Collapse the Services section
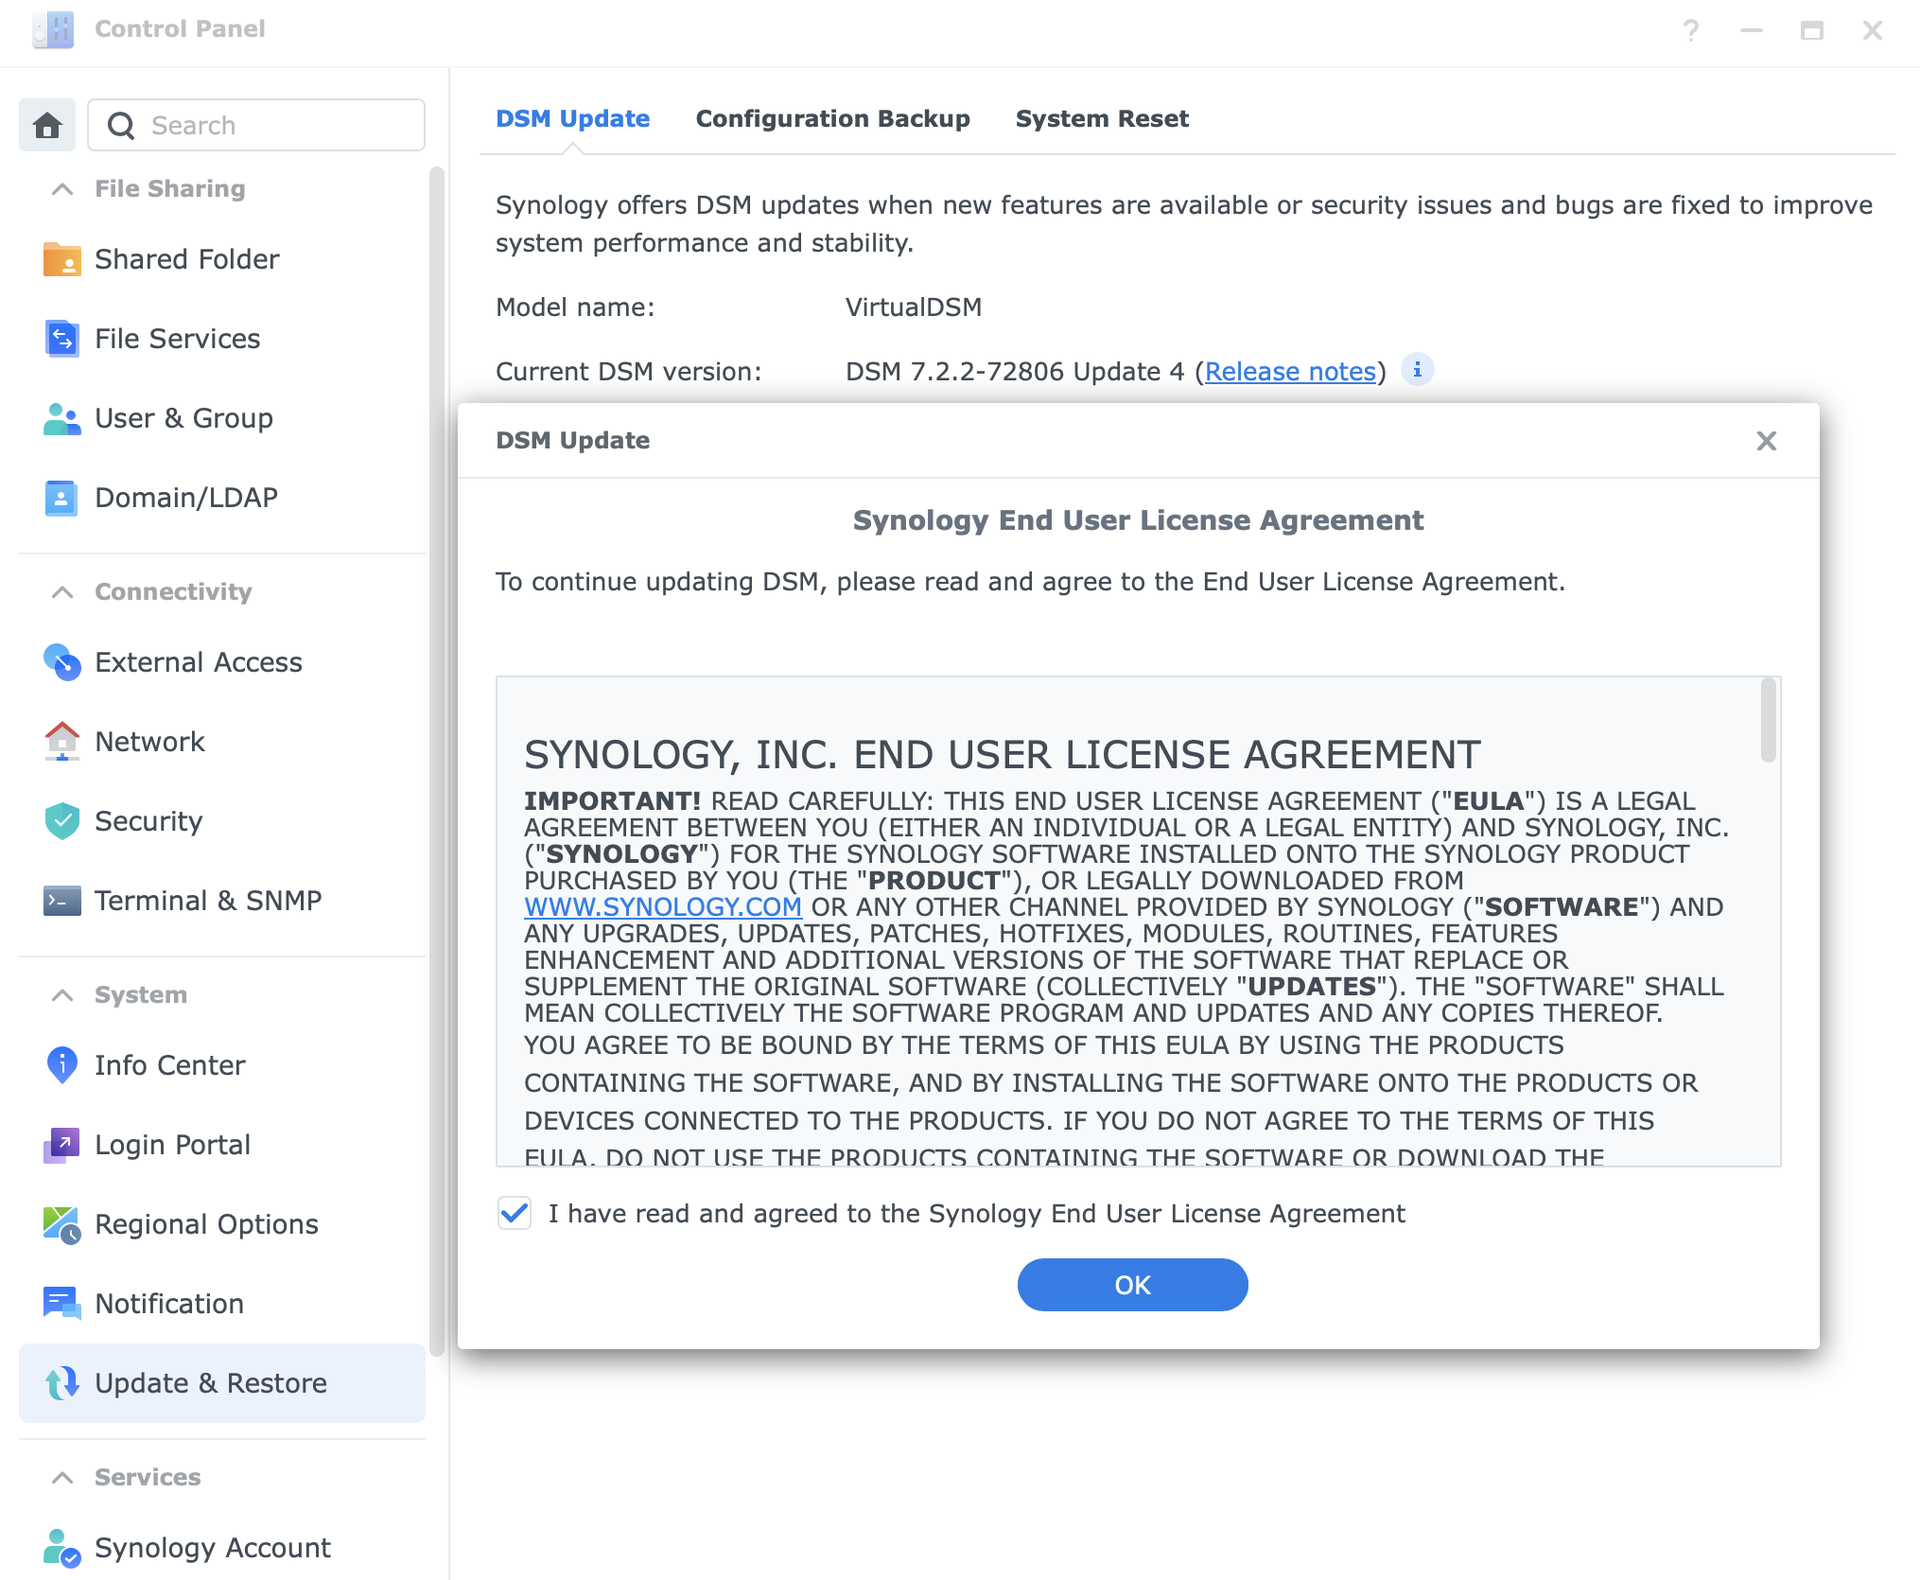The width and height of the screenshot is (1920, 1580). (62, 1477)
